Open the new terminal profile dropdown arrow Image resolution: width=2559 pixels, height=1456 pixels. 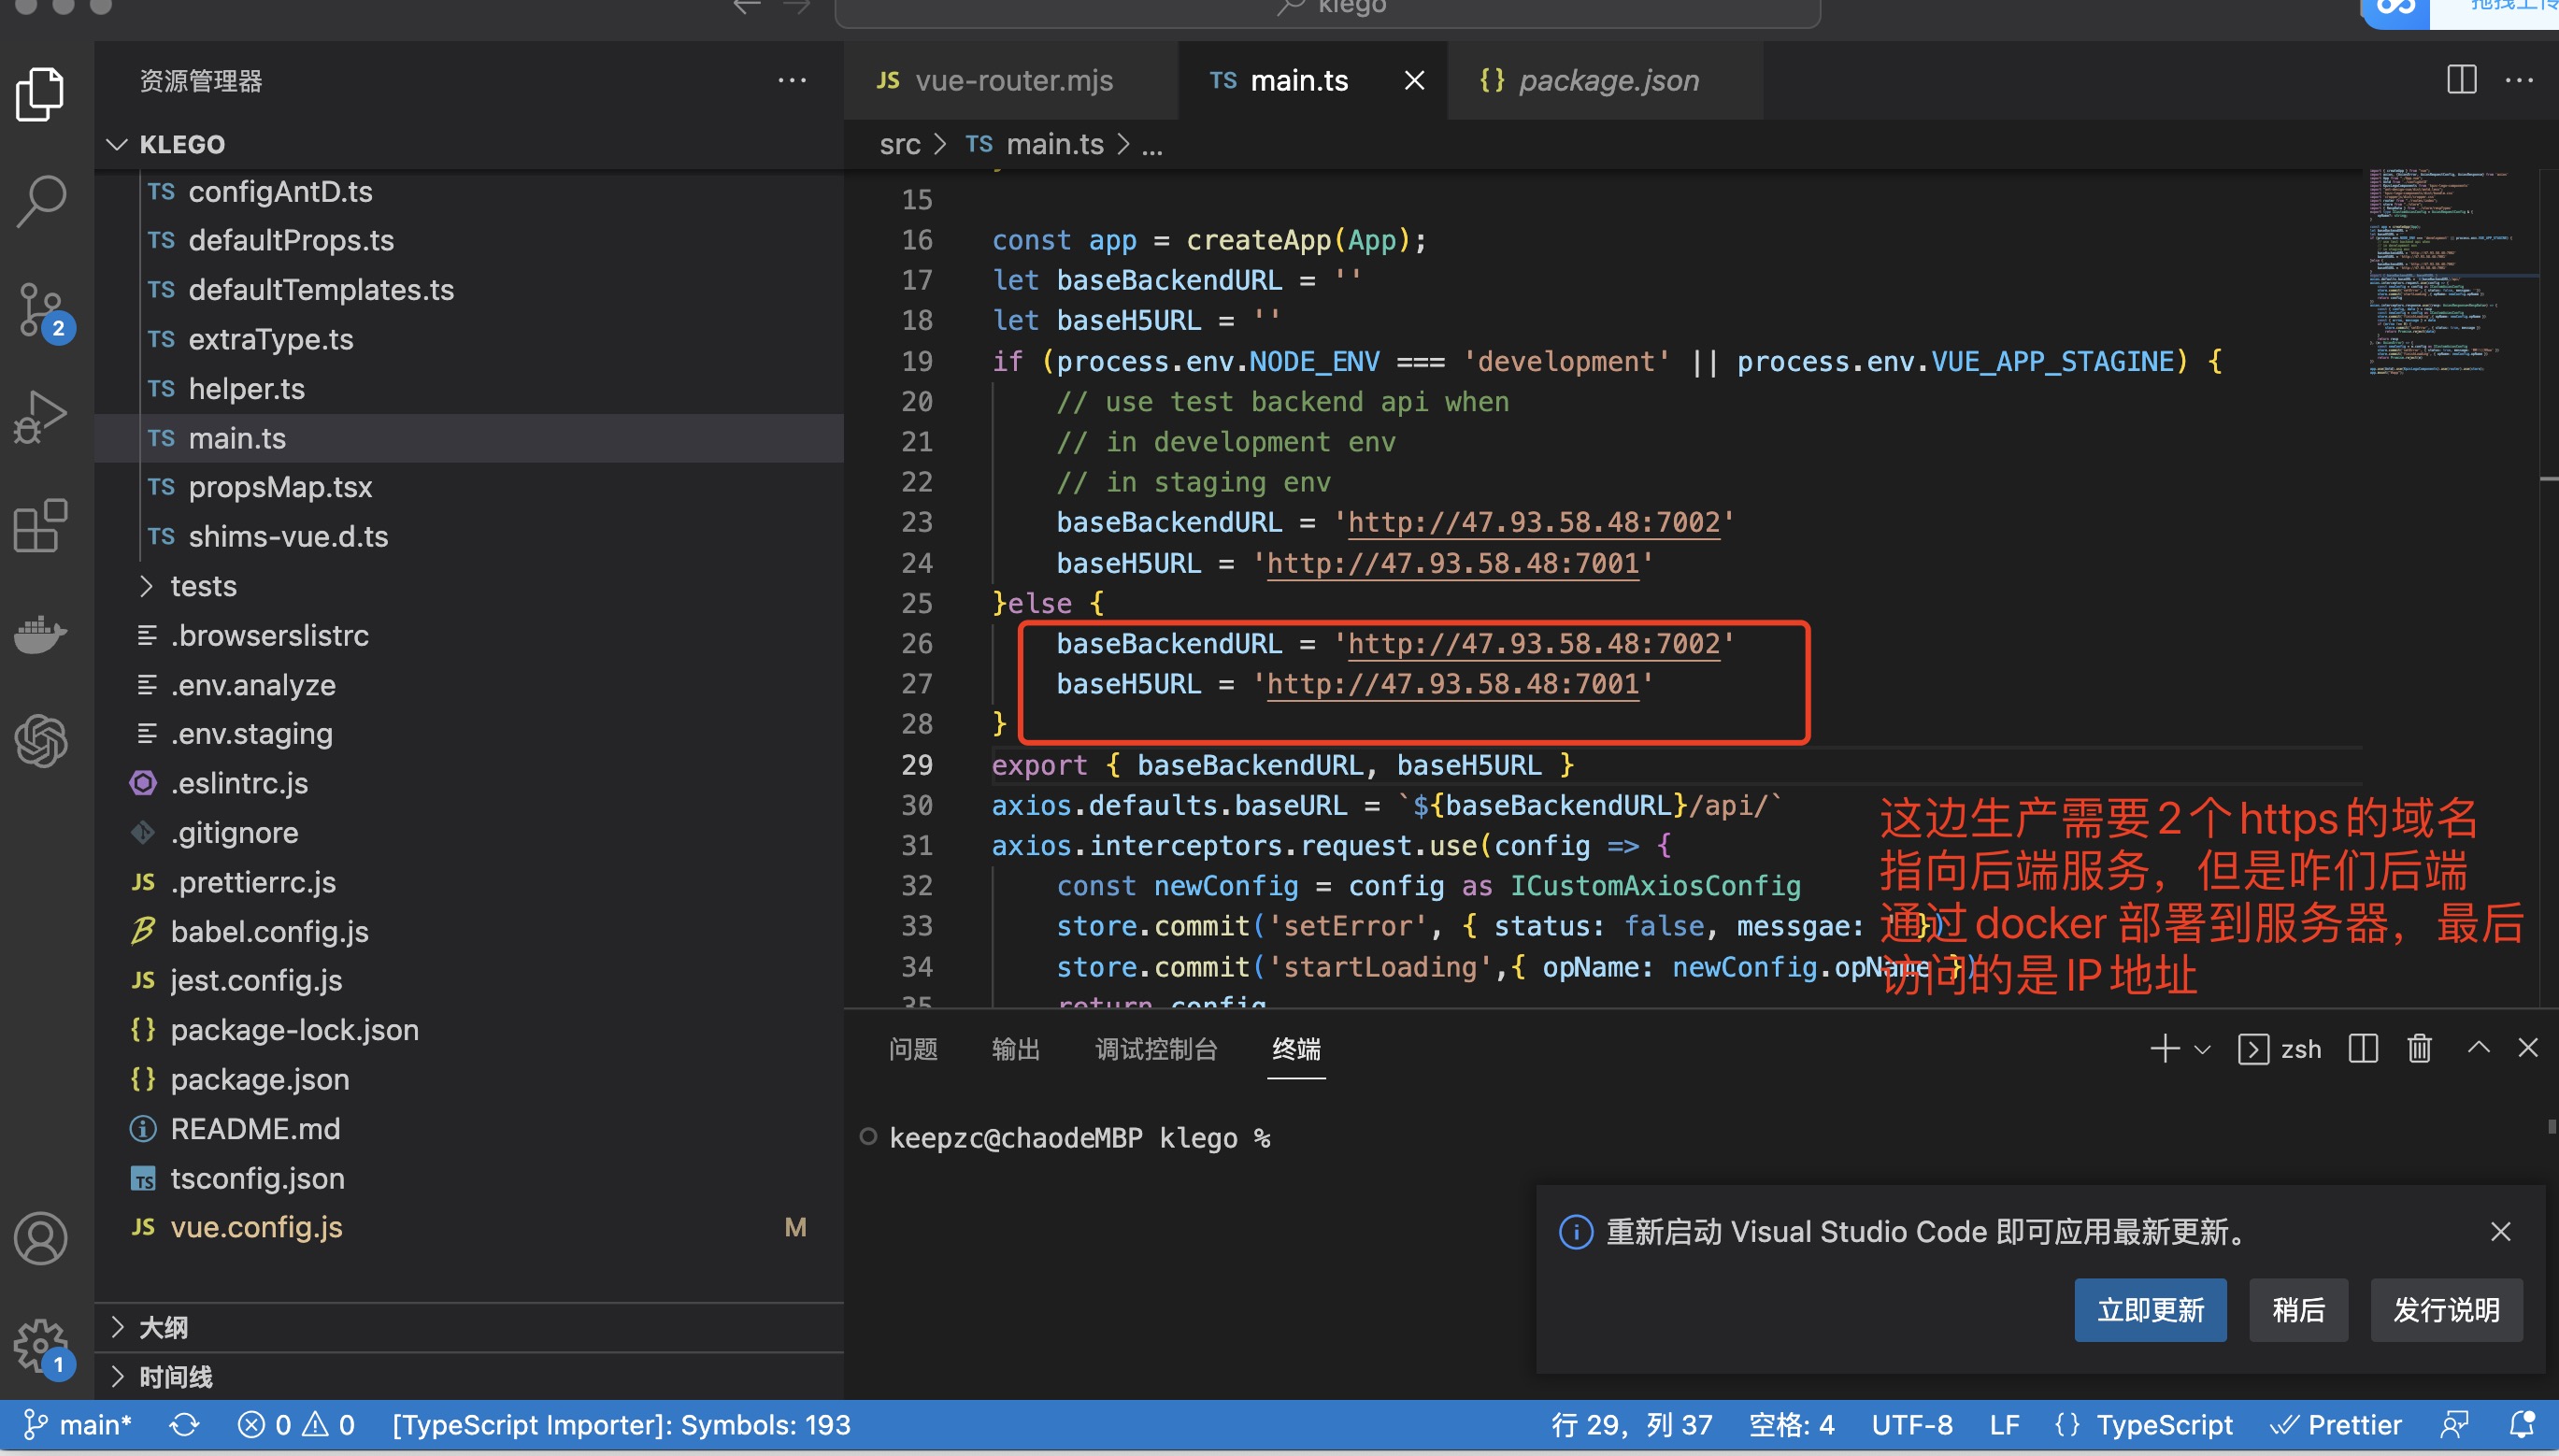[2202, 1049]
